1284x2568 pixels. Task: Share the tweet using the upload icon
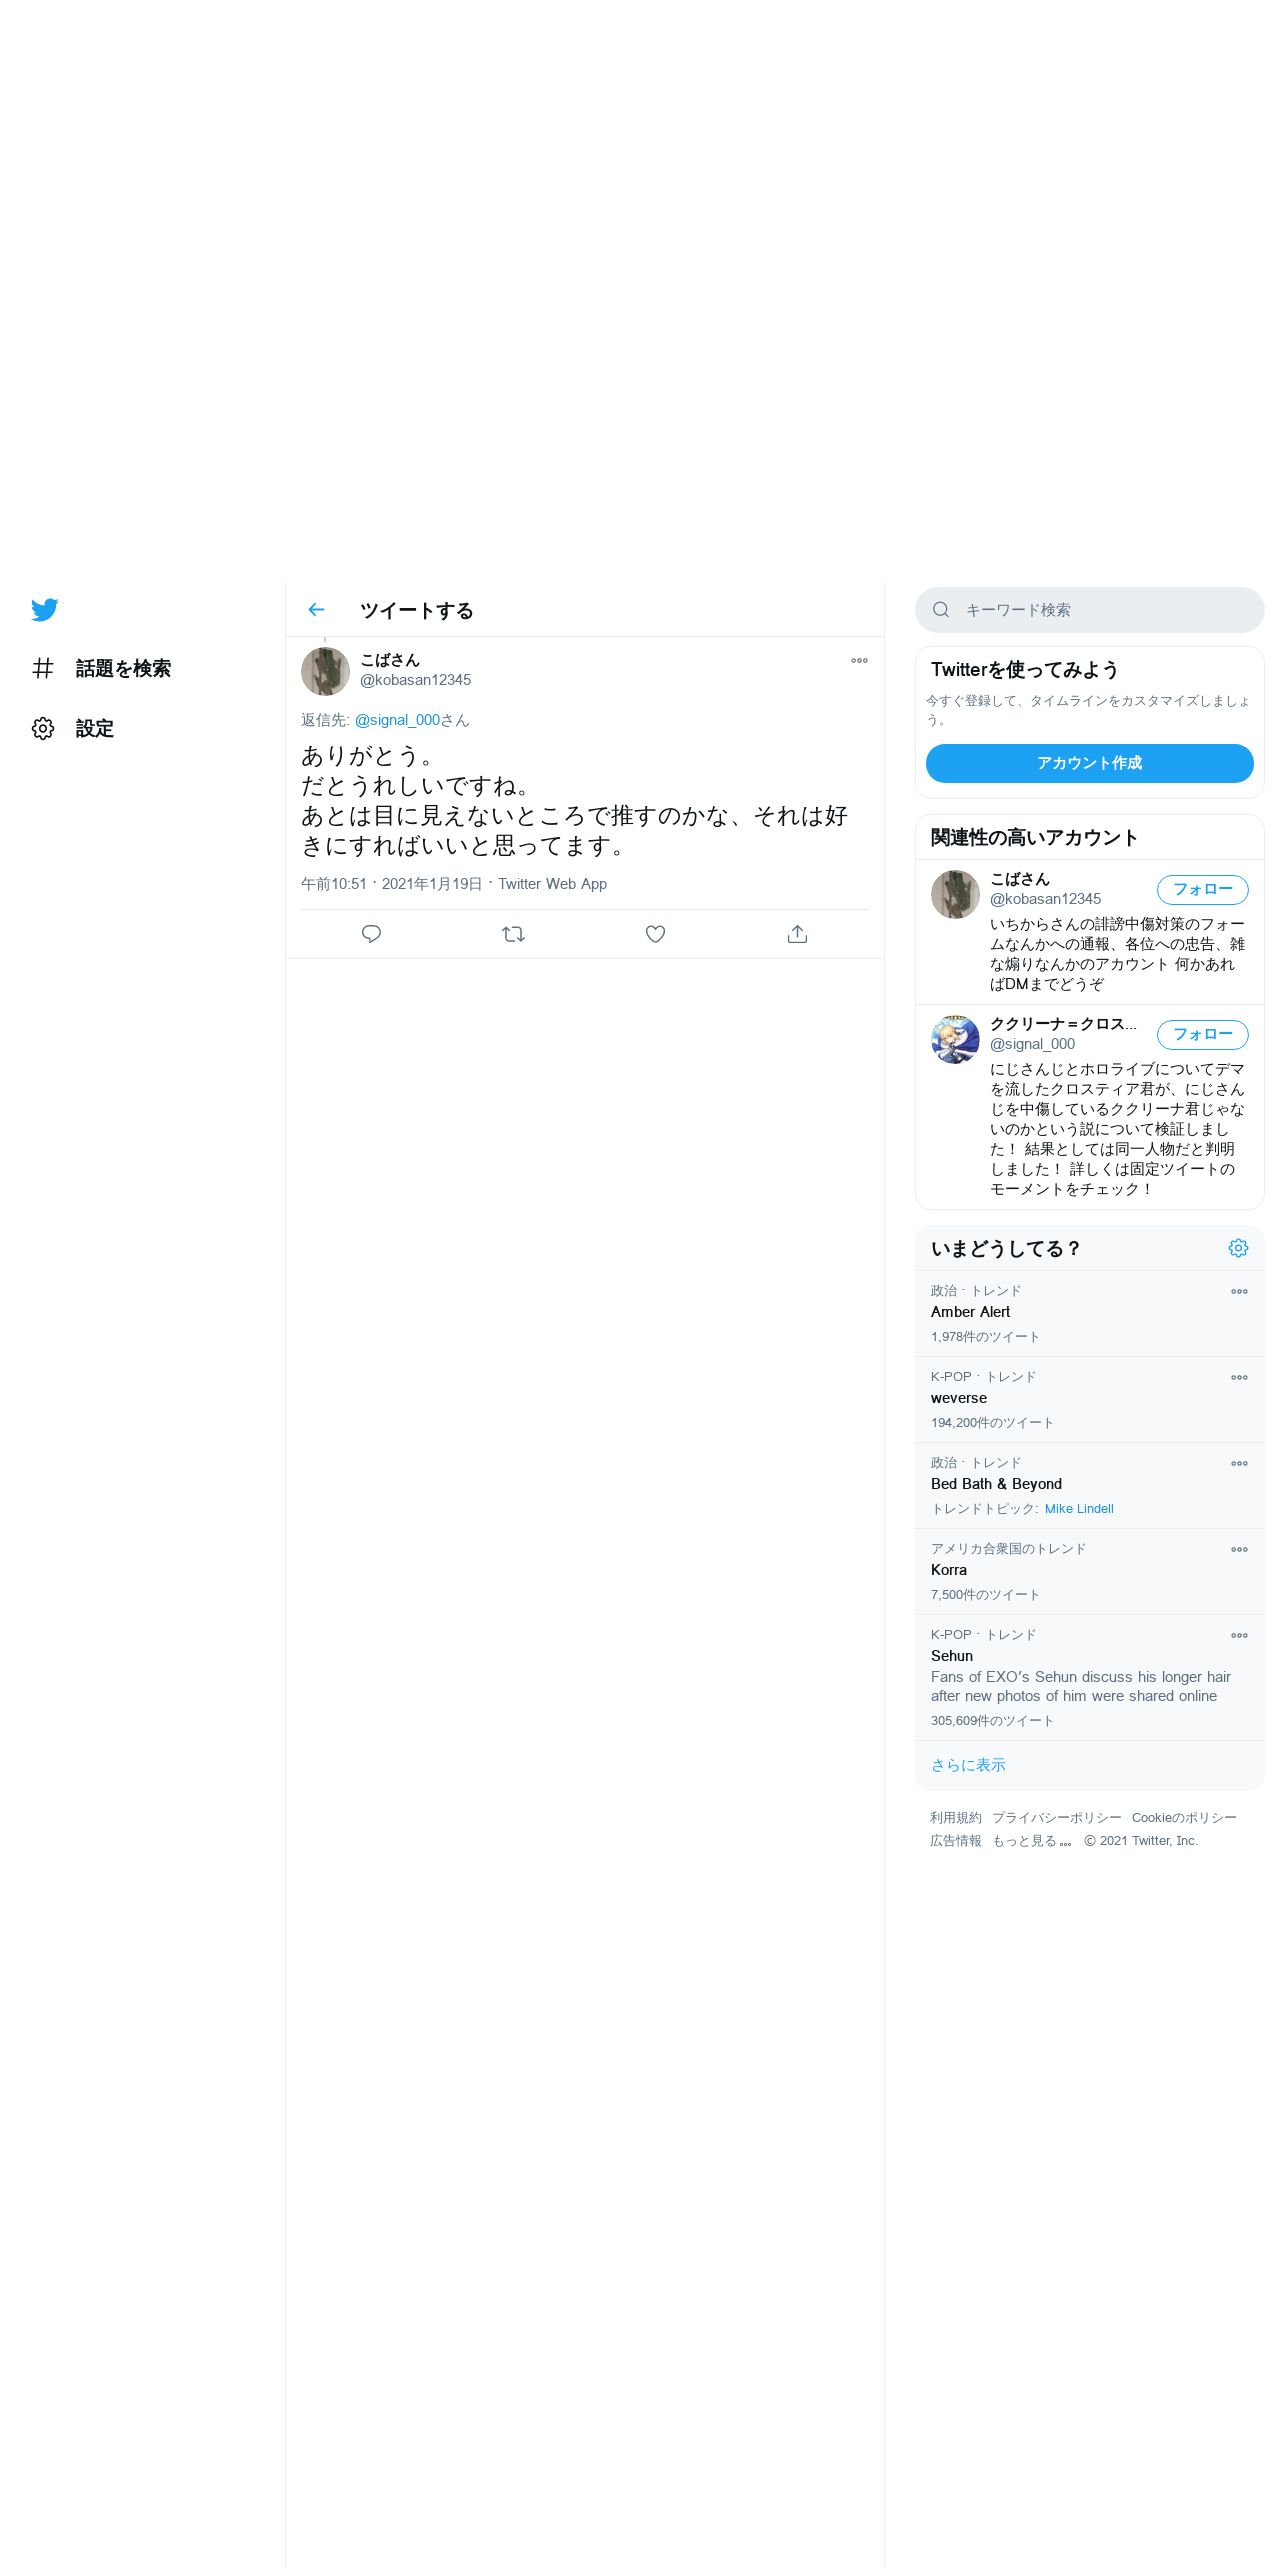[x=797, y=934]
